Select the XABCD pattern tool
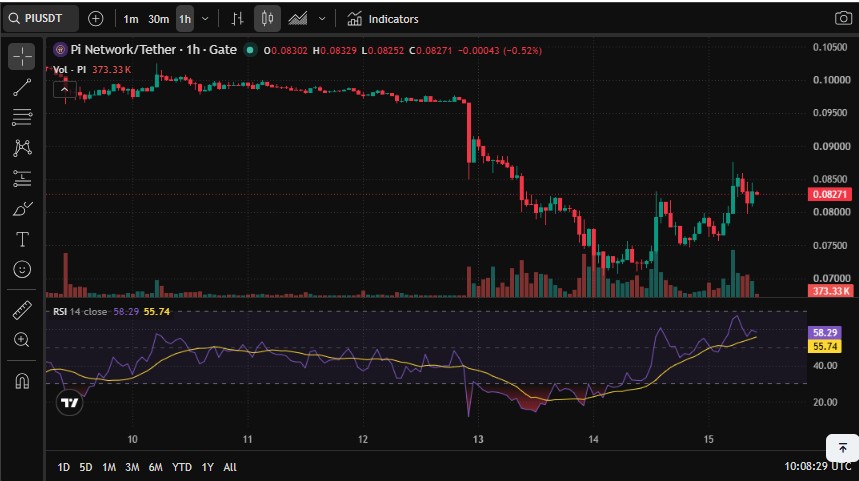The height and width of the screenshot is (481, 859). coord(22,147)
